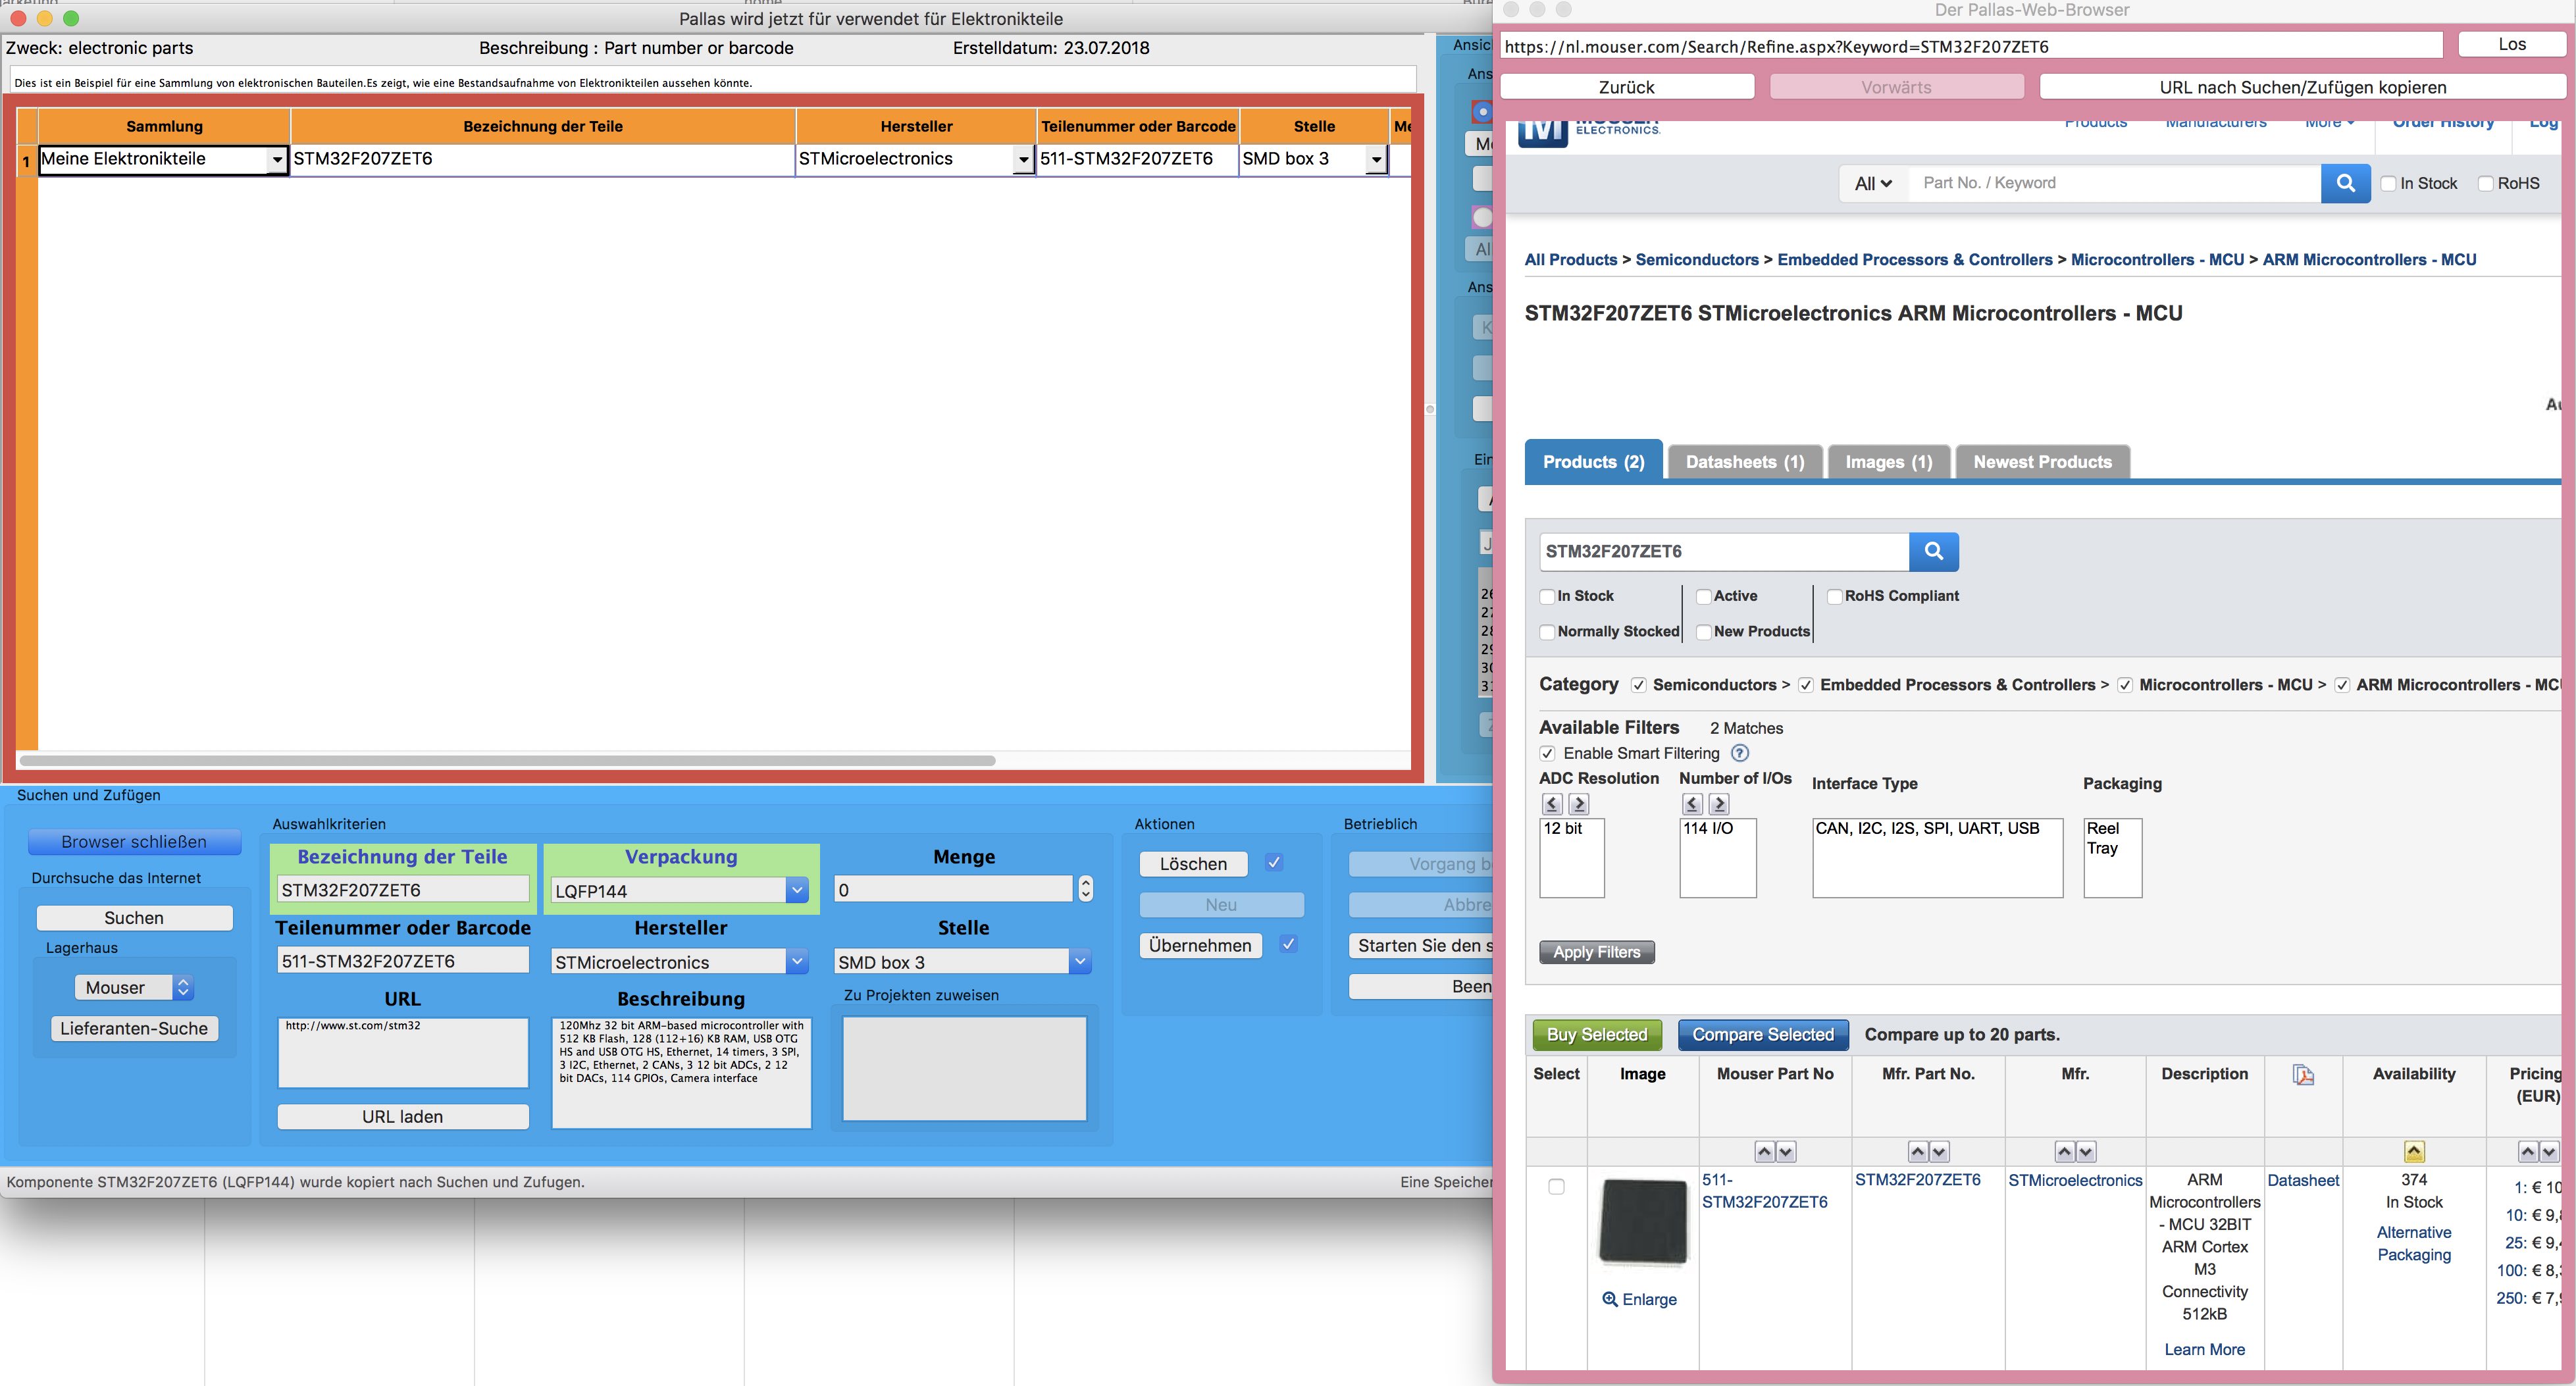Click the refine search magnifier beside STM32F207ZET6

pos(1933,551)
